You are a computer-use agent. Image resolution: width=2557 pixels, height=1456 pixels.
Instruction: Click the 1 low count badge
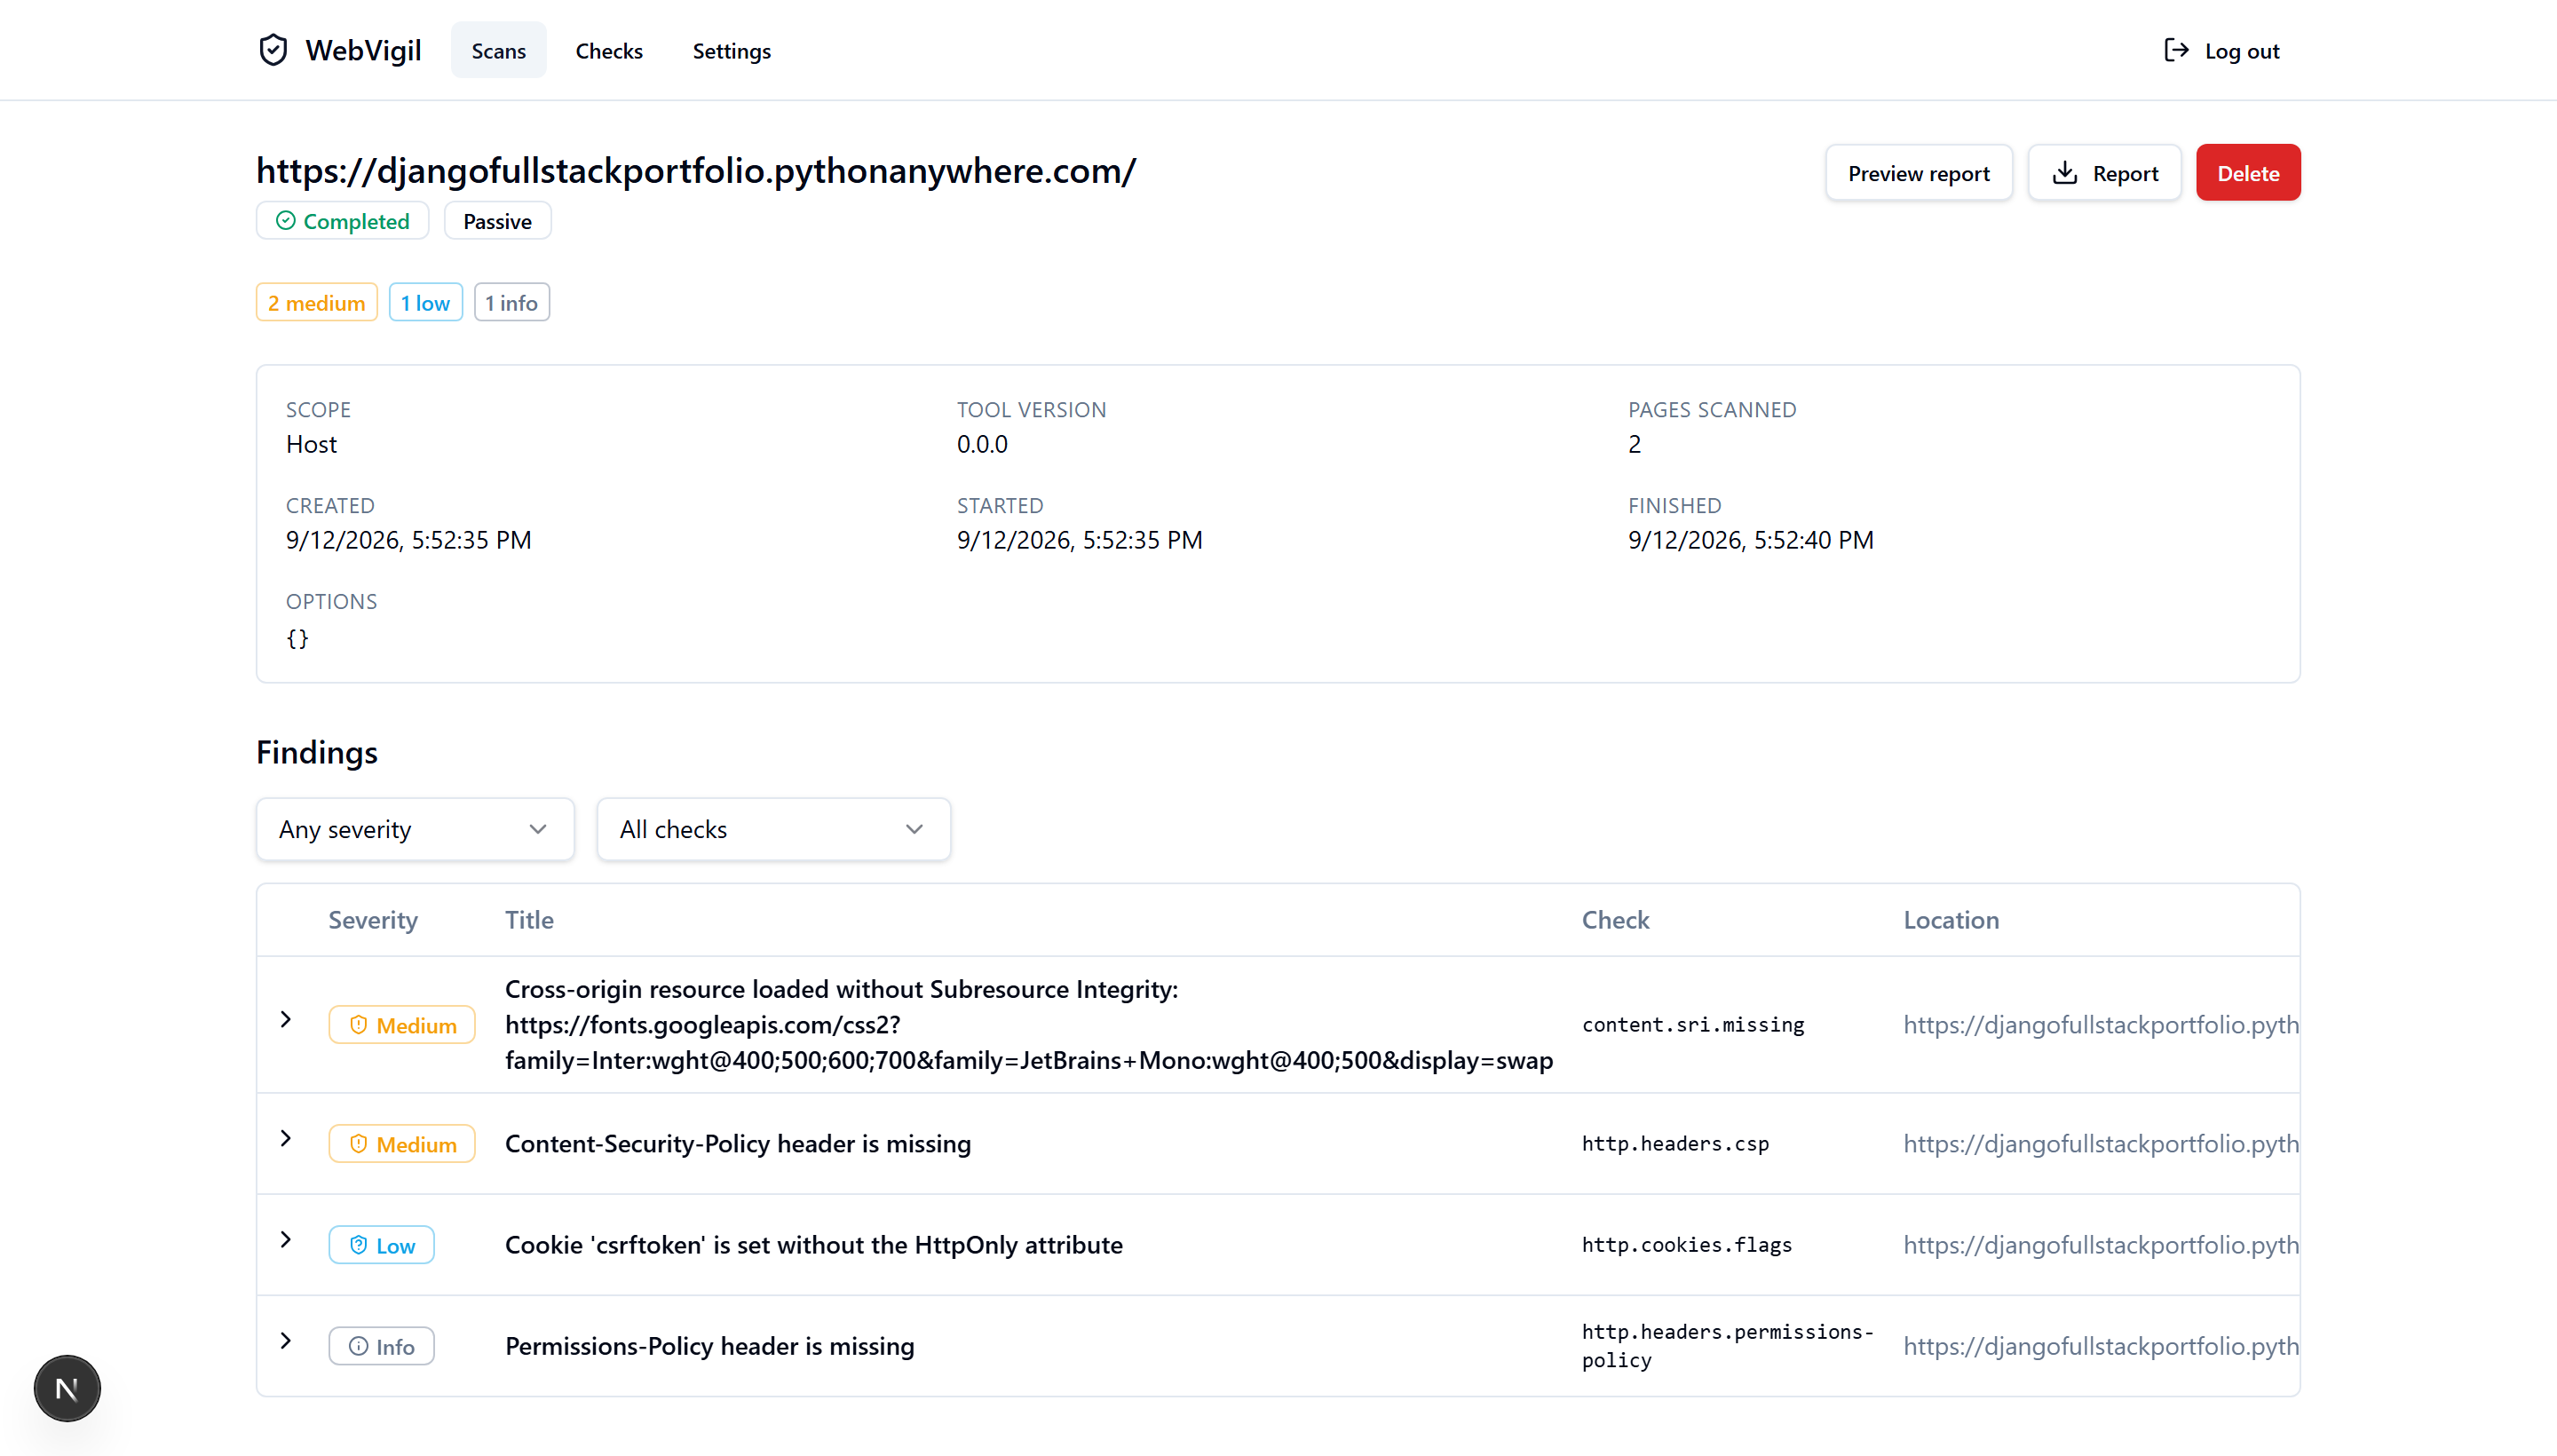(x=425, y=302)
